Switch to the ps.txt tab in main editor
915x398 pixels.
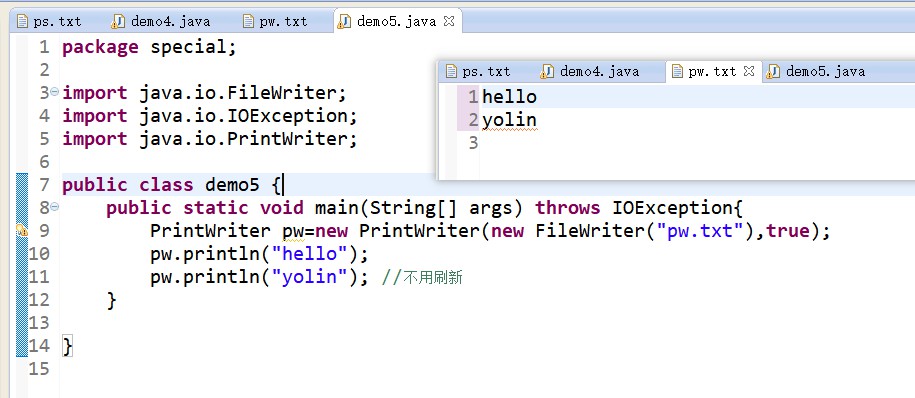point(50,22)
